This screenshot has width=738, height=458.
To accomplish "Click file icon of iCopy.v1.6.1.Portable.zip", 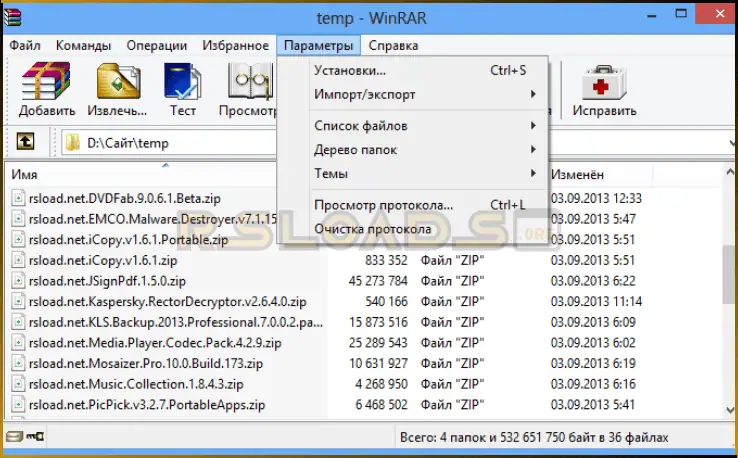I will (x=18, y=240).
